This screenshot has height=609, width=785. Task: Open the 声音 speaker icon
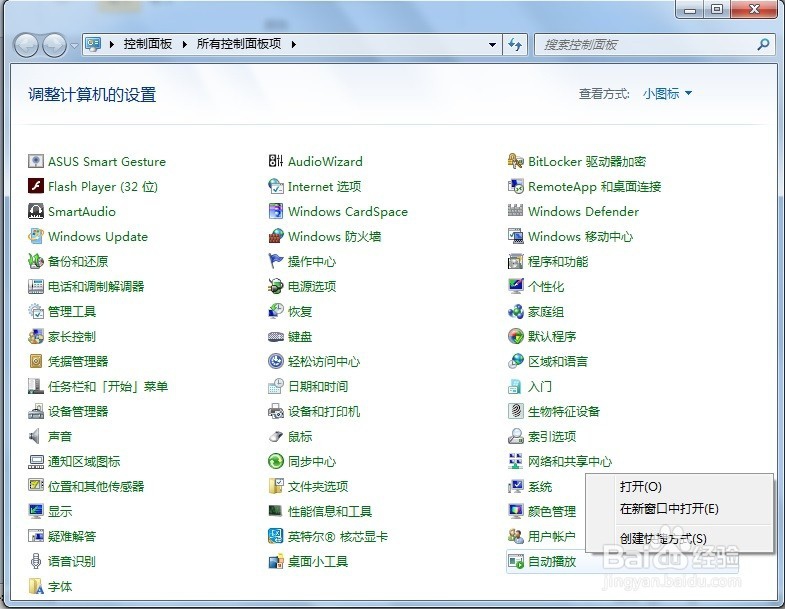[x=36, y=436]
